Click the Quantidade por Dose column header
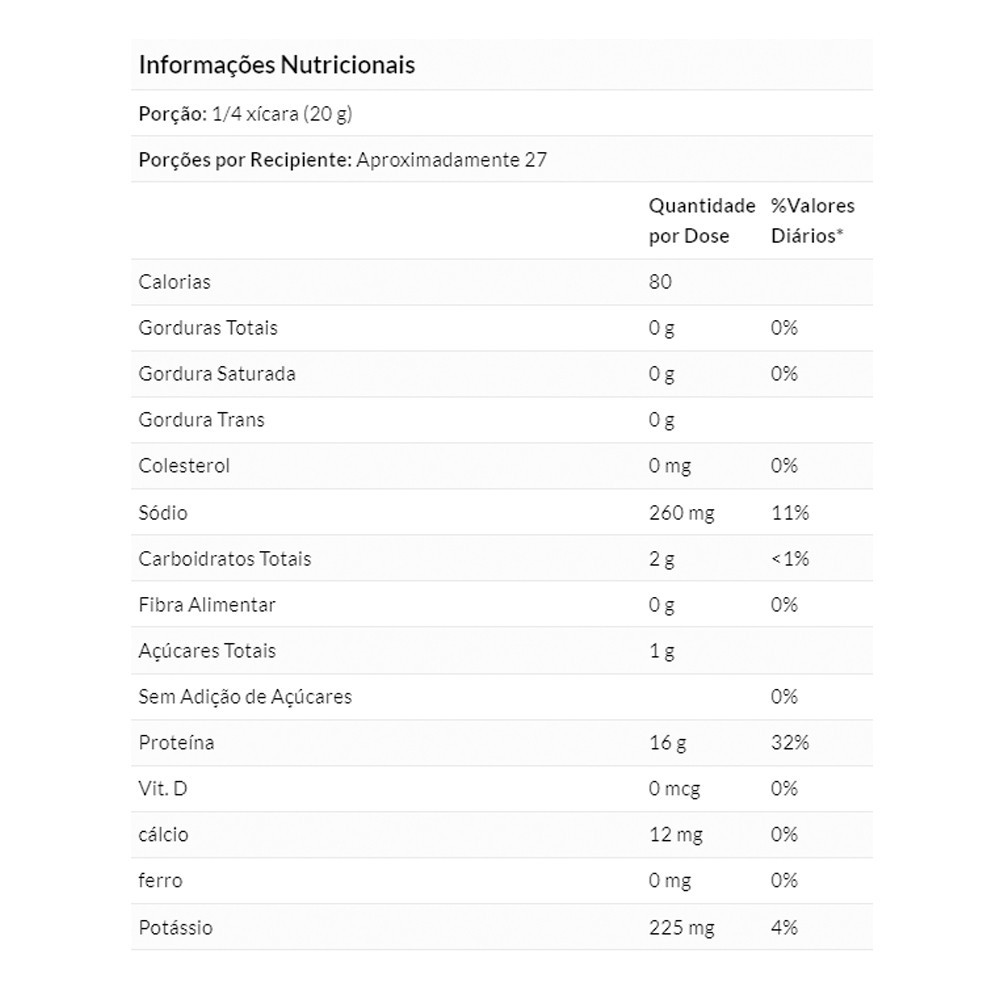Viewport: 1000px width, 1000px height. pos(701,221)
